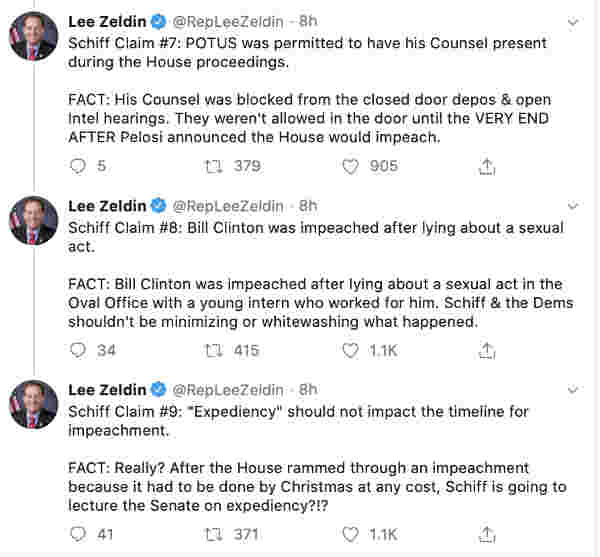Viewport: 600px width, 557px height.
Task: Share the Schiff Claim #8 tweet
Action: pos(487,350)
